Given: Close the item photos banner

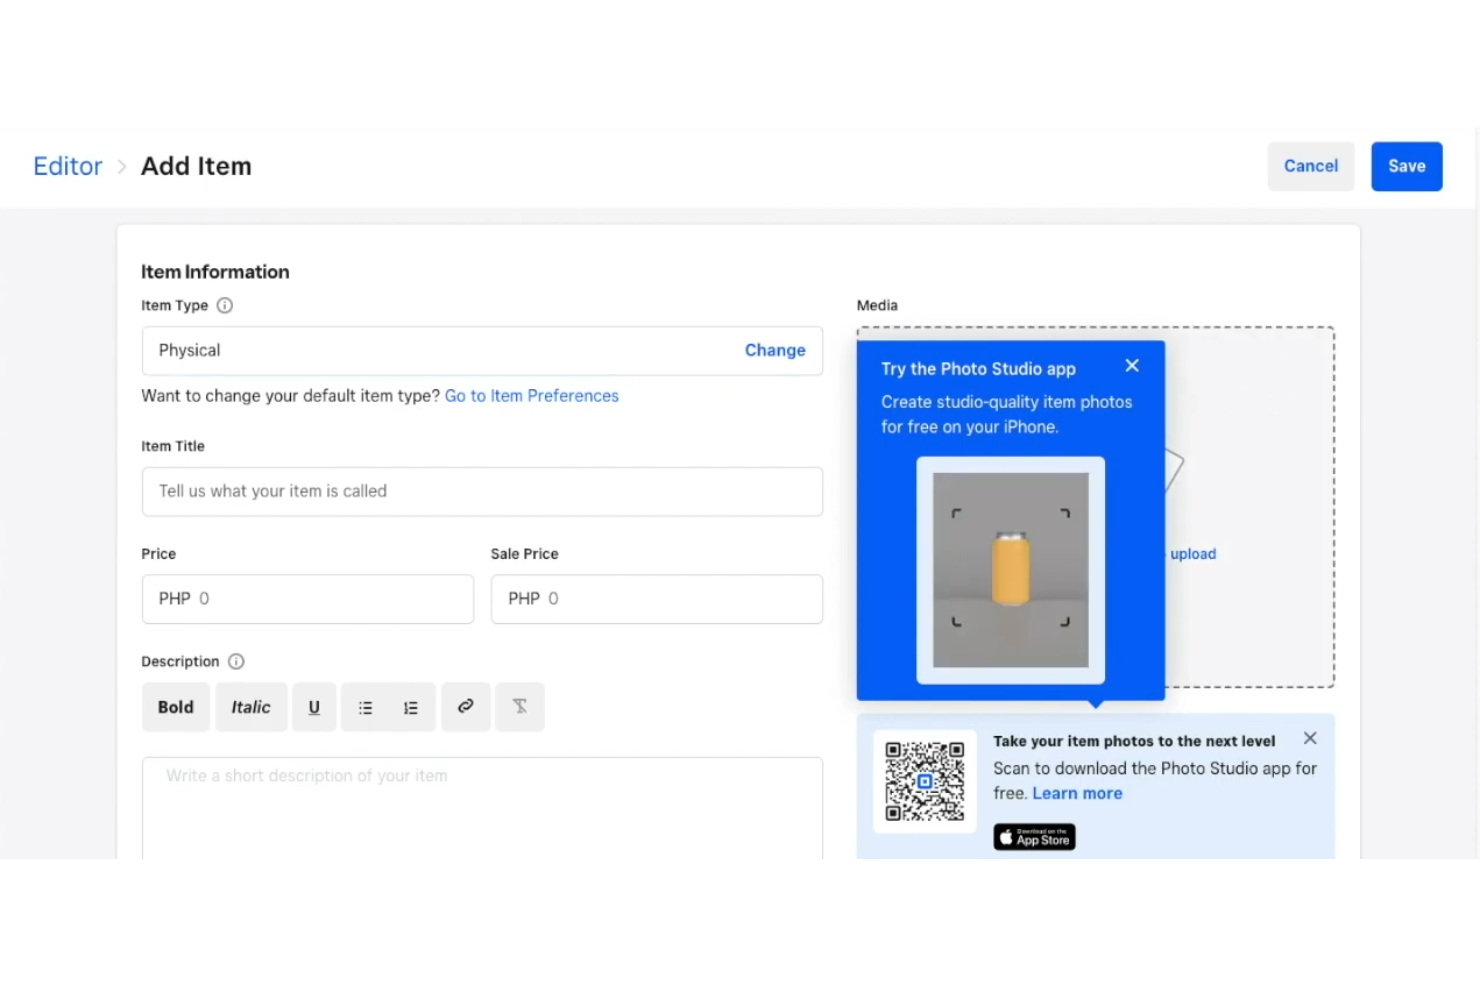Looking at the screenshot, I should click(1309, 738).
